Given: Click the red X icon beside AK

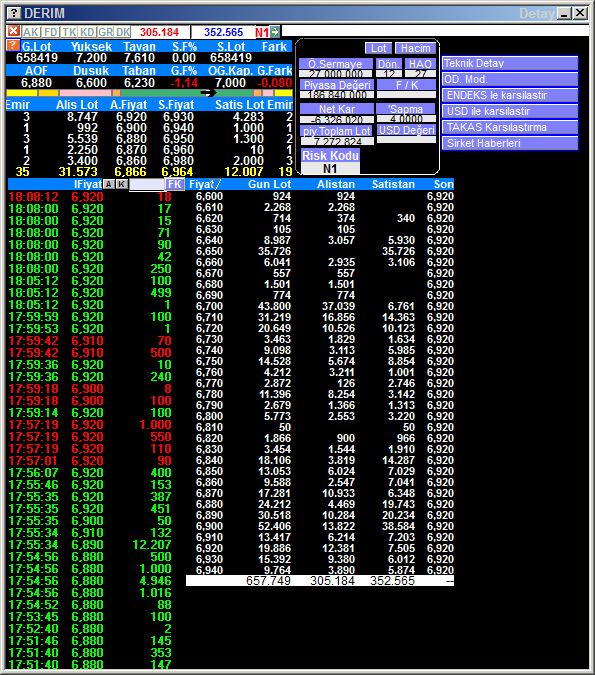Looking at the screenshot, I should tap(13, 31).
